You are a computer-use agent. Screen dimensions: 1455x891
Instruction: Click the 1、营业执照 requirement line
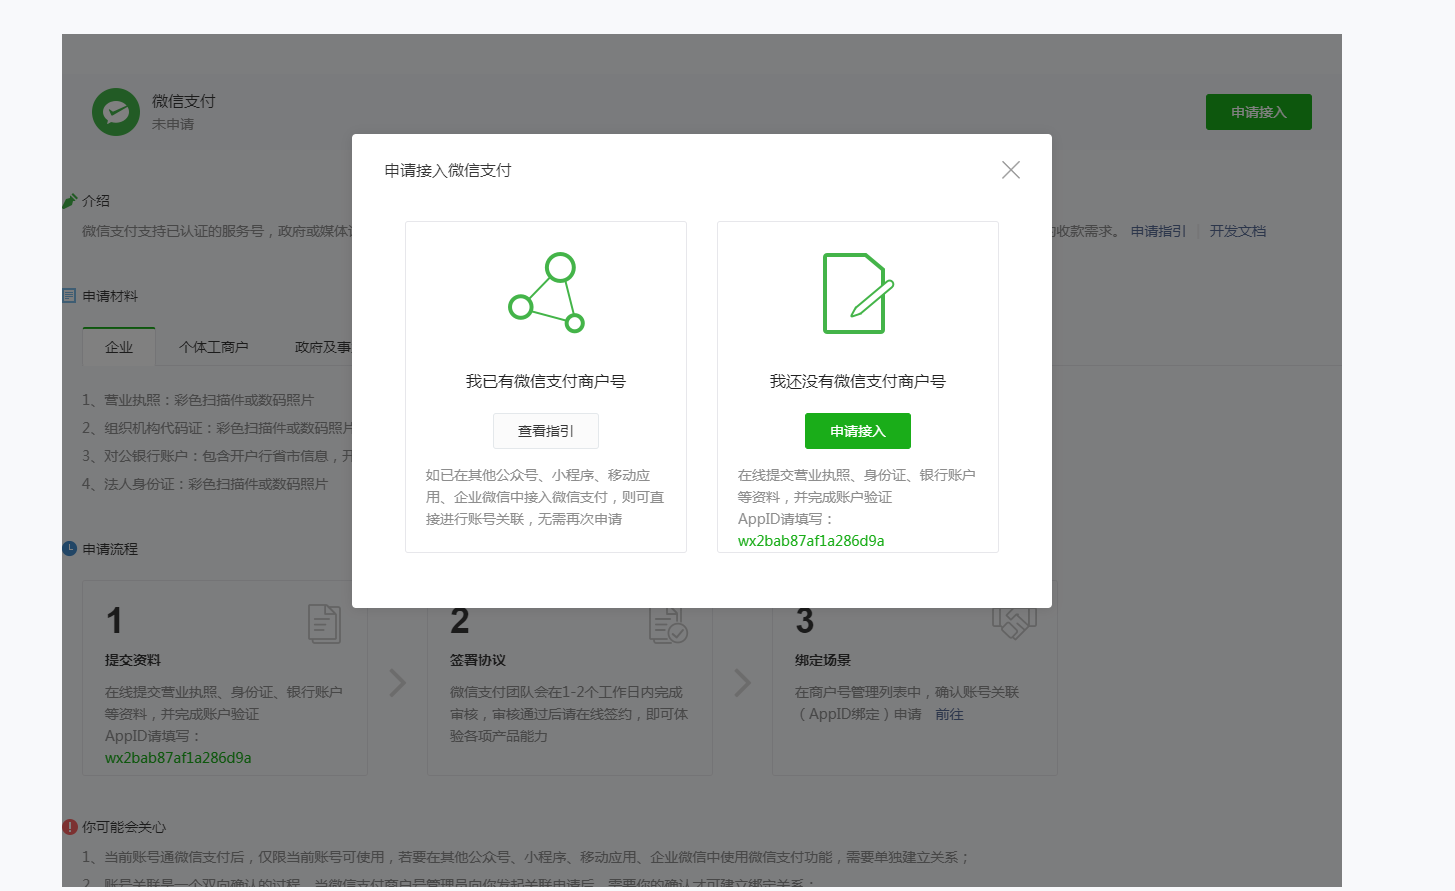(198, 400)
